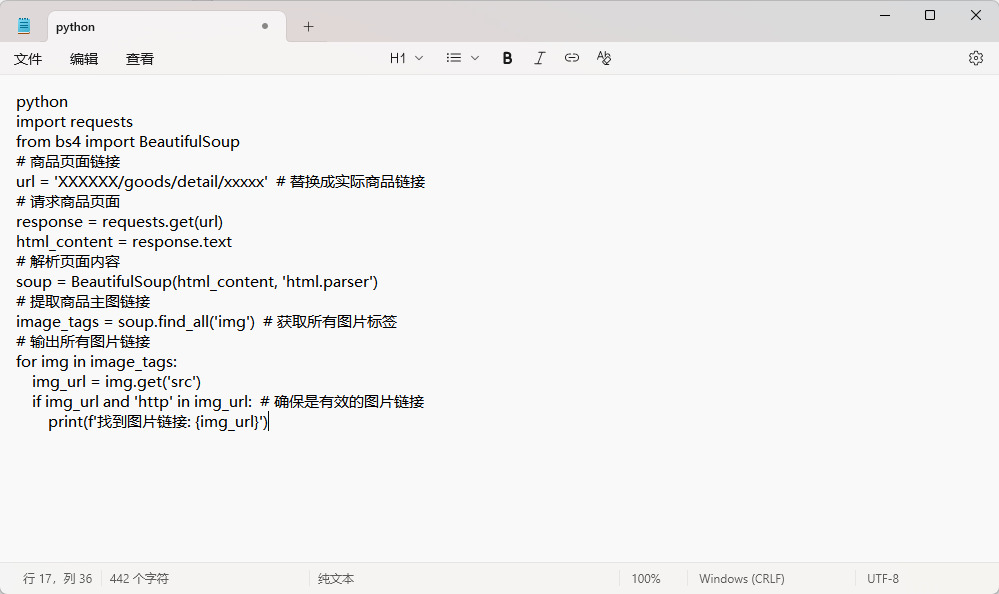Viewport: 999px width, 594px height.
Task: Click the line 'html_content = response.text'
Action: [x=124, y=242]
